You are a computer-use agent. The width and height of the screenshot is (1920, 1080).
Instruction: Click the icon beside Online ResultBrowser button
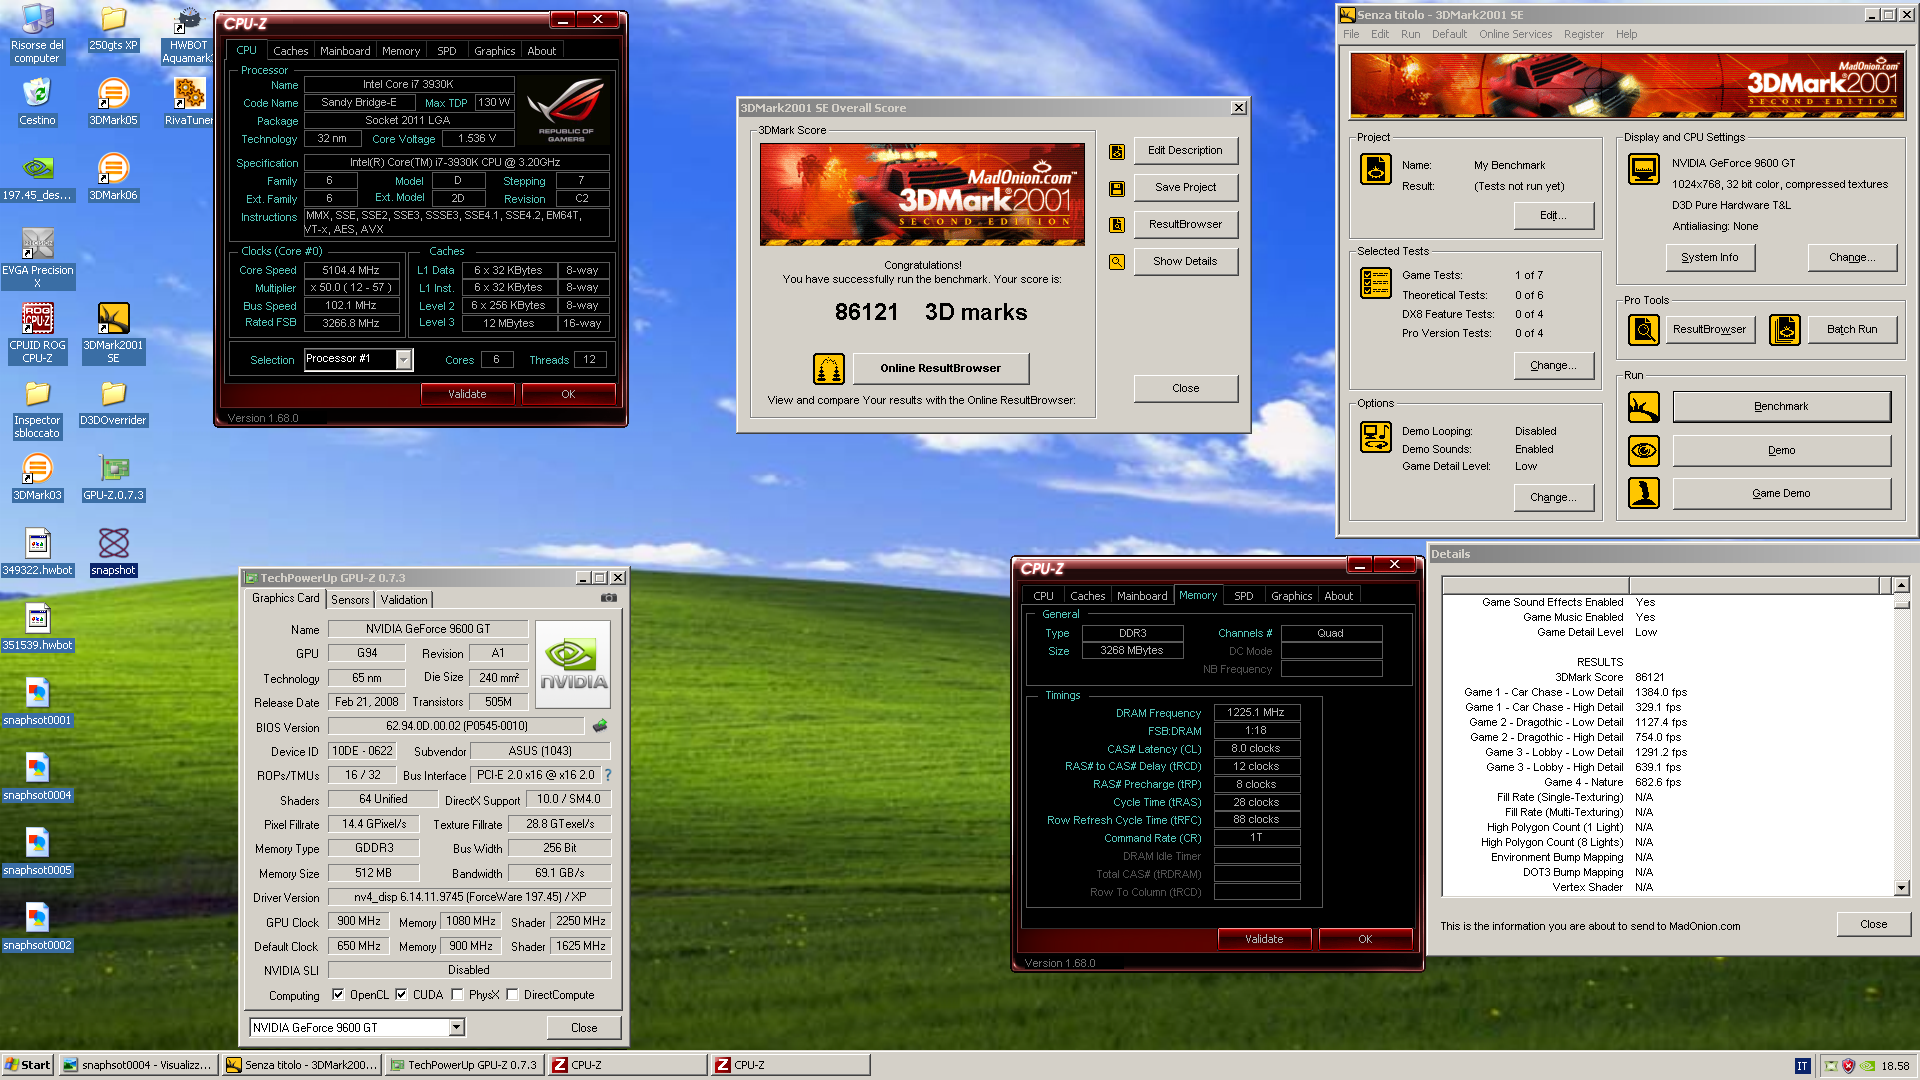click(x=828, y=369)
